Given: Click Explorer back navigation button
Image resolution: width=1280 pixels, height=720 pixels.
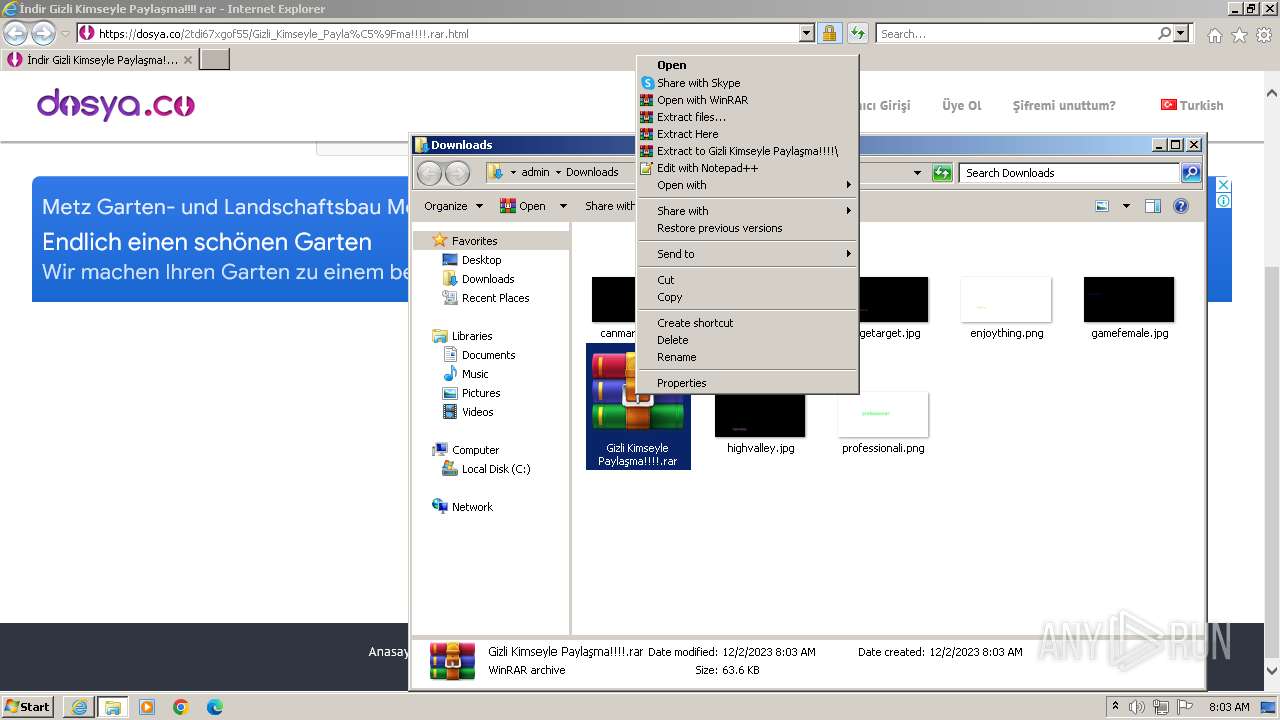Looking at the screenshot, I should (429, 173).
